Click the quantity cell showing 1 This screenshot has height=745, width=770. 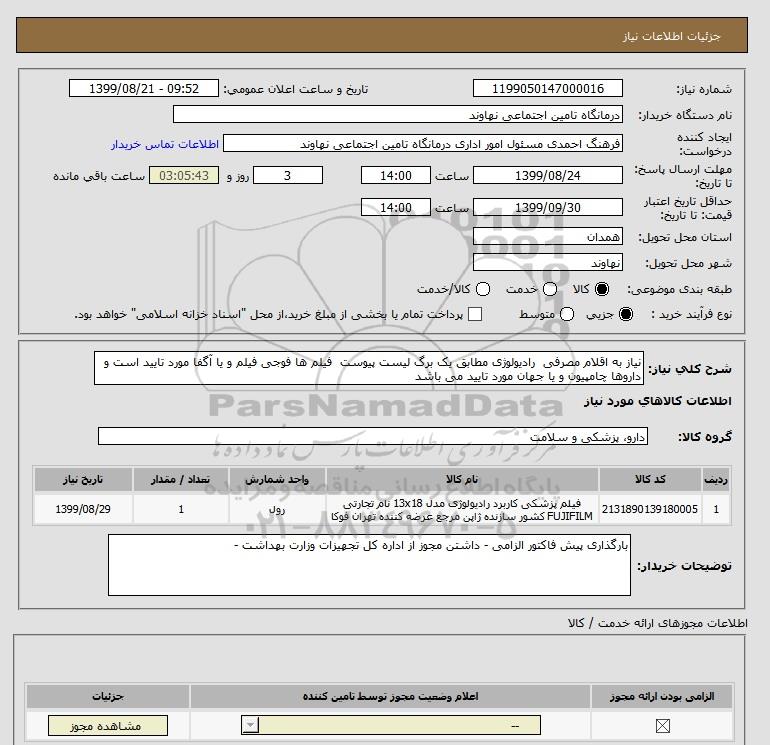pyautogui.click(x=181, y=509)
